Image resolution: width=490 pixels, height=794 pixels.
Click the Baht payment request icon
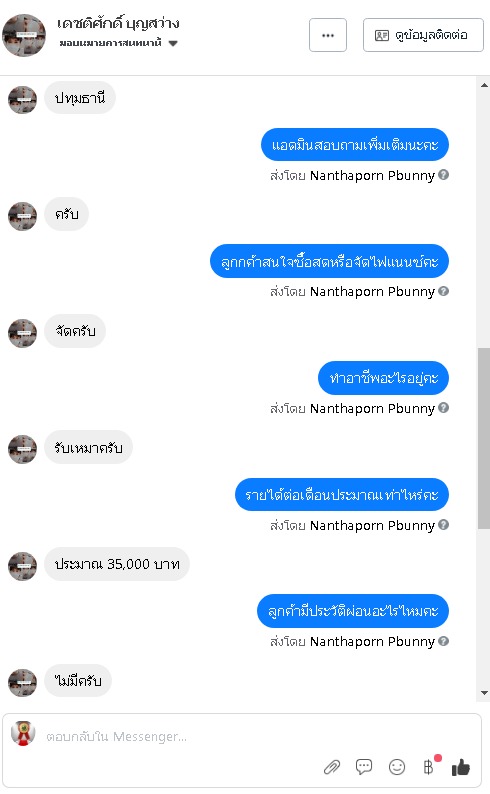click(429, 767)
